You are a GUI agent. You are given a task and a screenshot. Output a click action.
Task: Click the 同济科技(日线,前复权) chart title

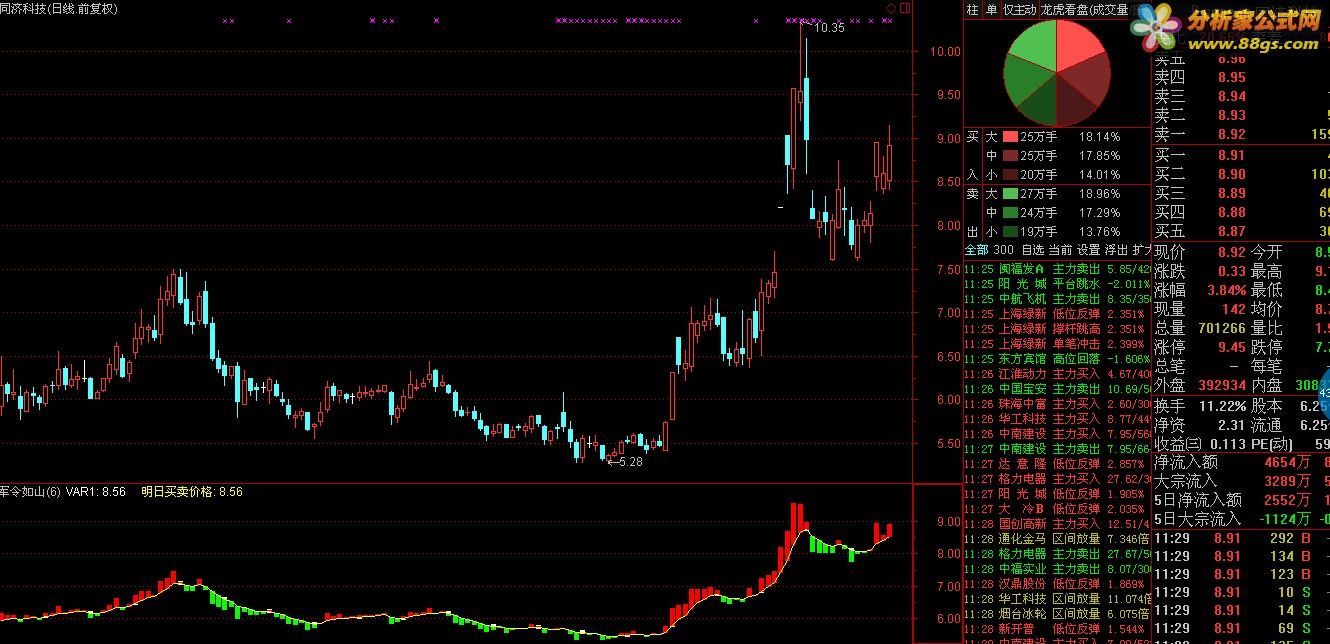(59, 8)
